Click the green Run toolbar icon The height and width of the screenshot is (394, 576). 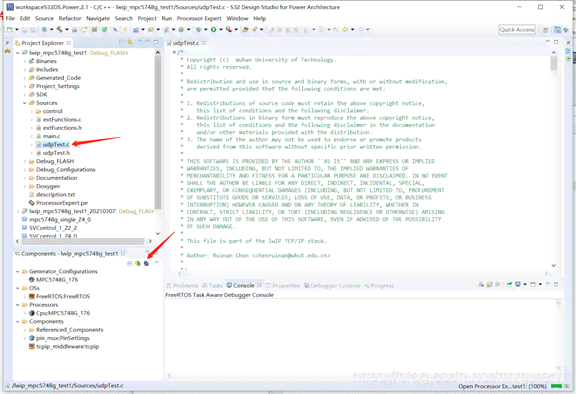[213, 29]
